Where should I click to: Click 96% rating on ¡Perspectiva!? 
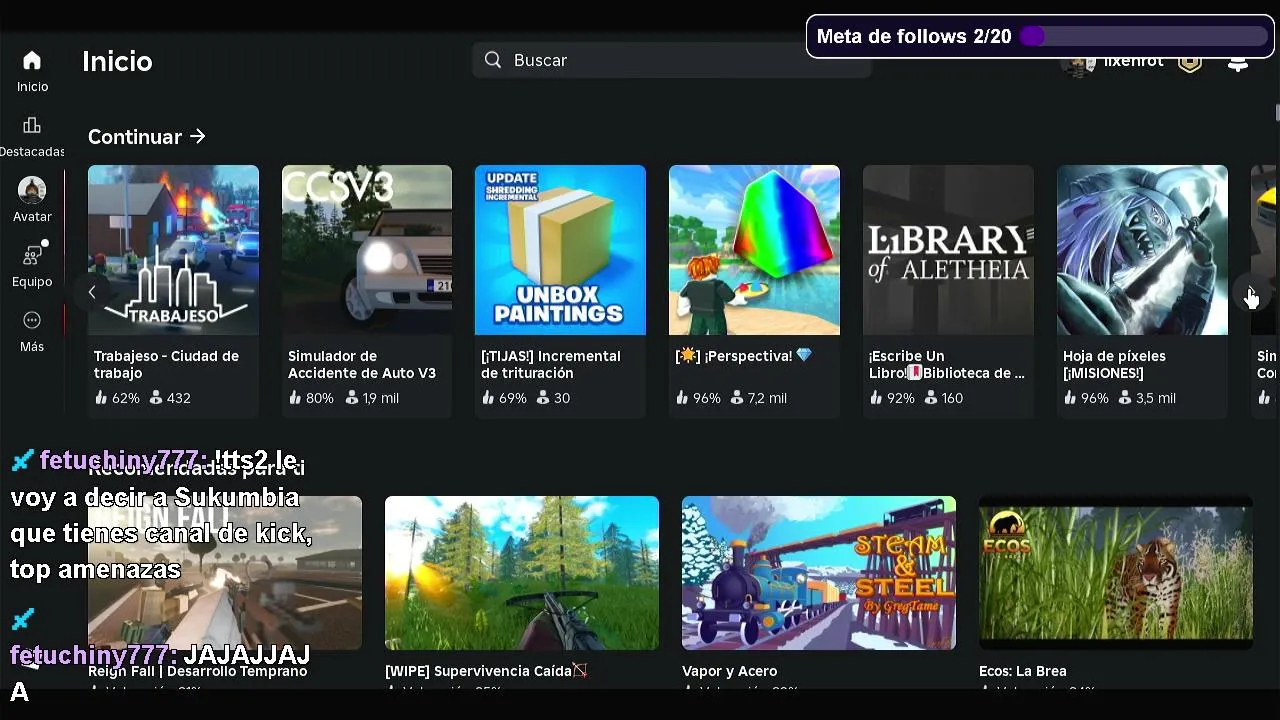pyautogui.click(x=698, y=398)
